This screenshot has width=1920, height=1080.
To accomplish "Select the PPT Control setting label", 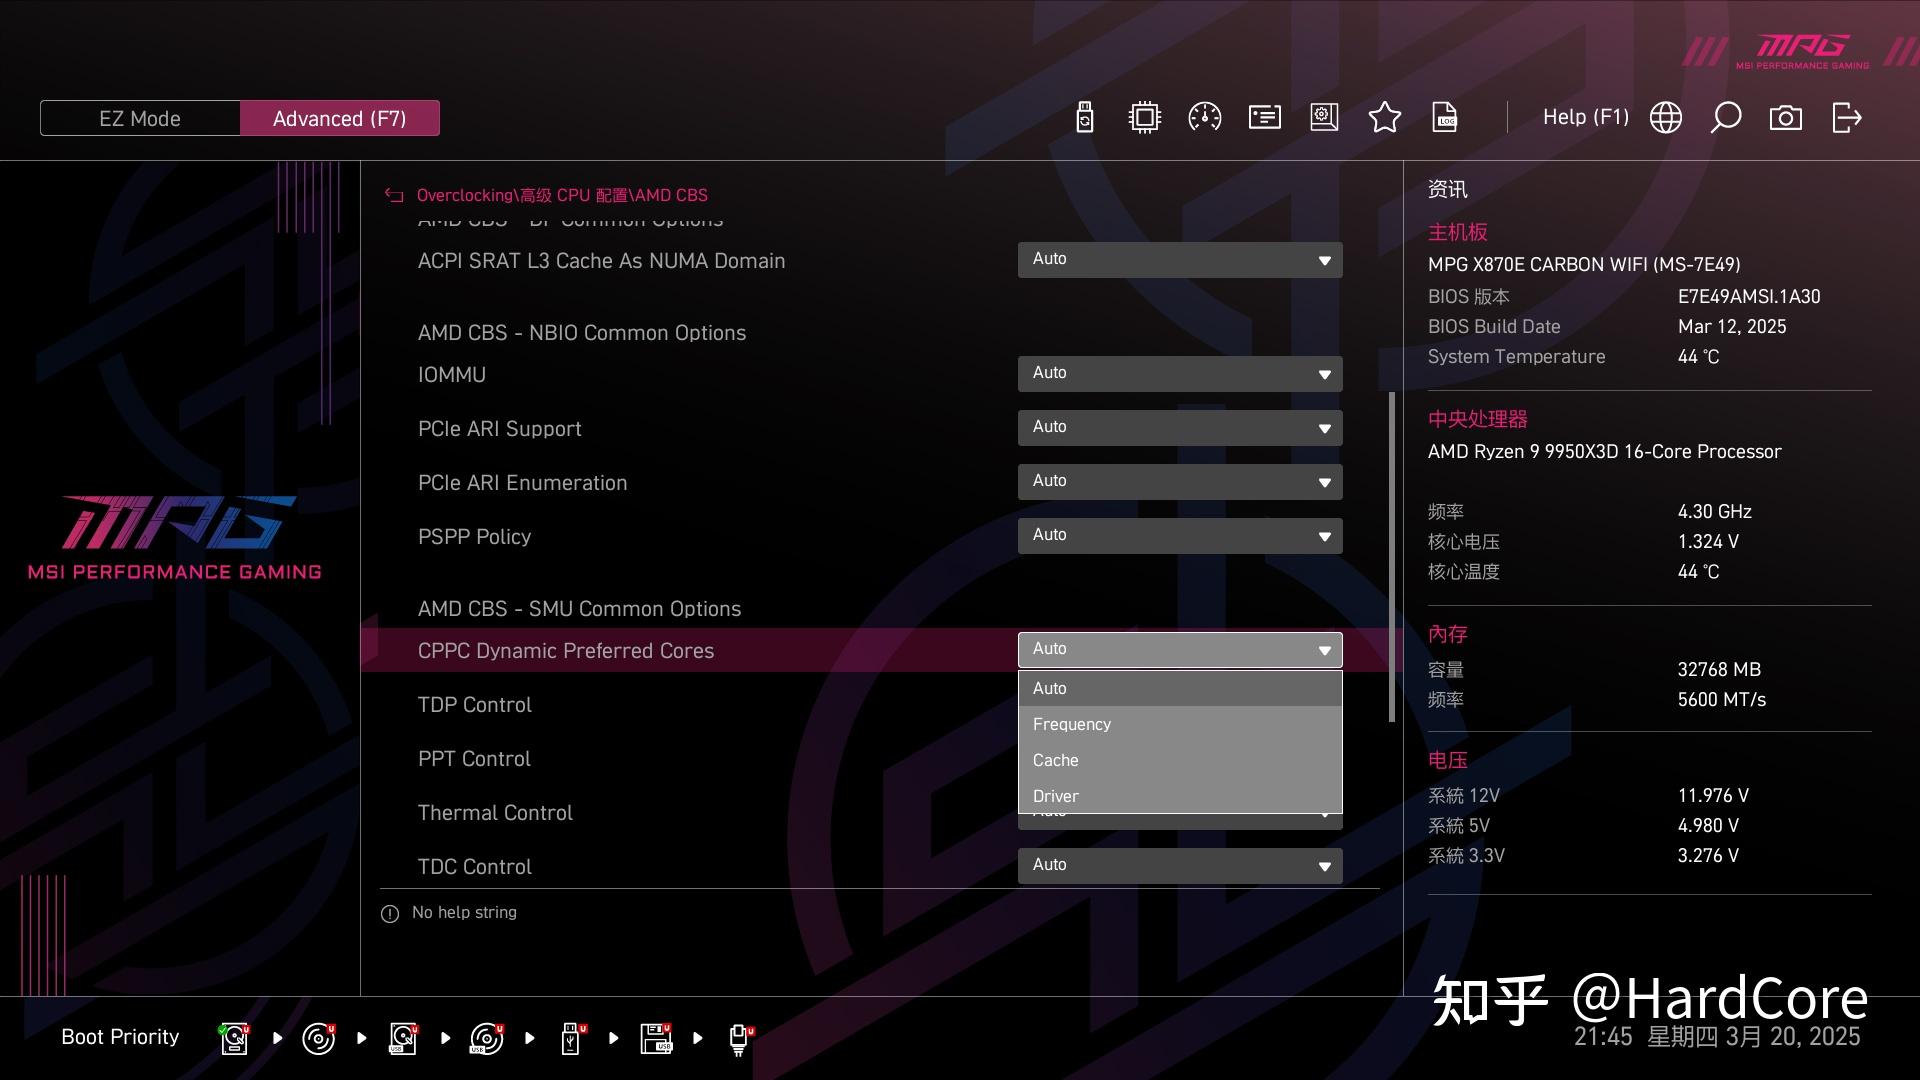I will tap(474, 759).
